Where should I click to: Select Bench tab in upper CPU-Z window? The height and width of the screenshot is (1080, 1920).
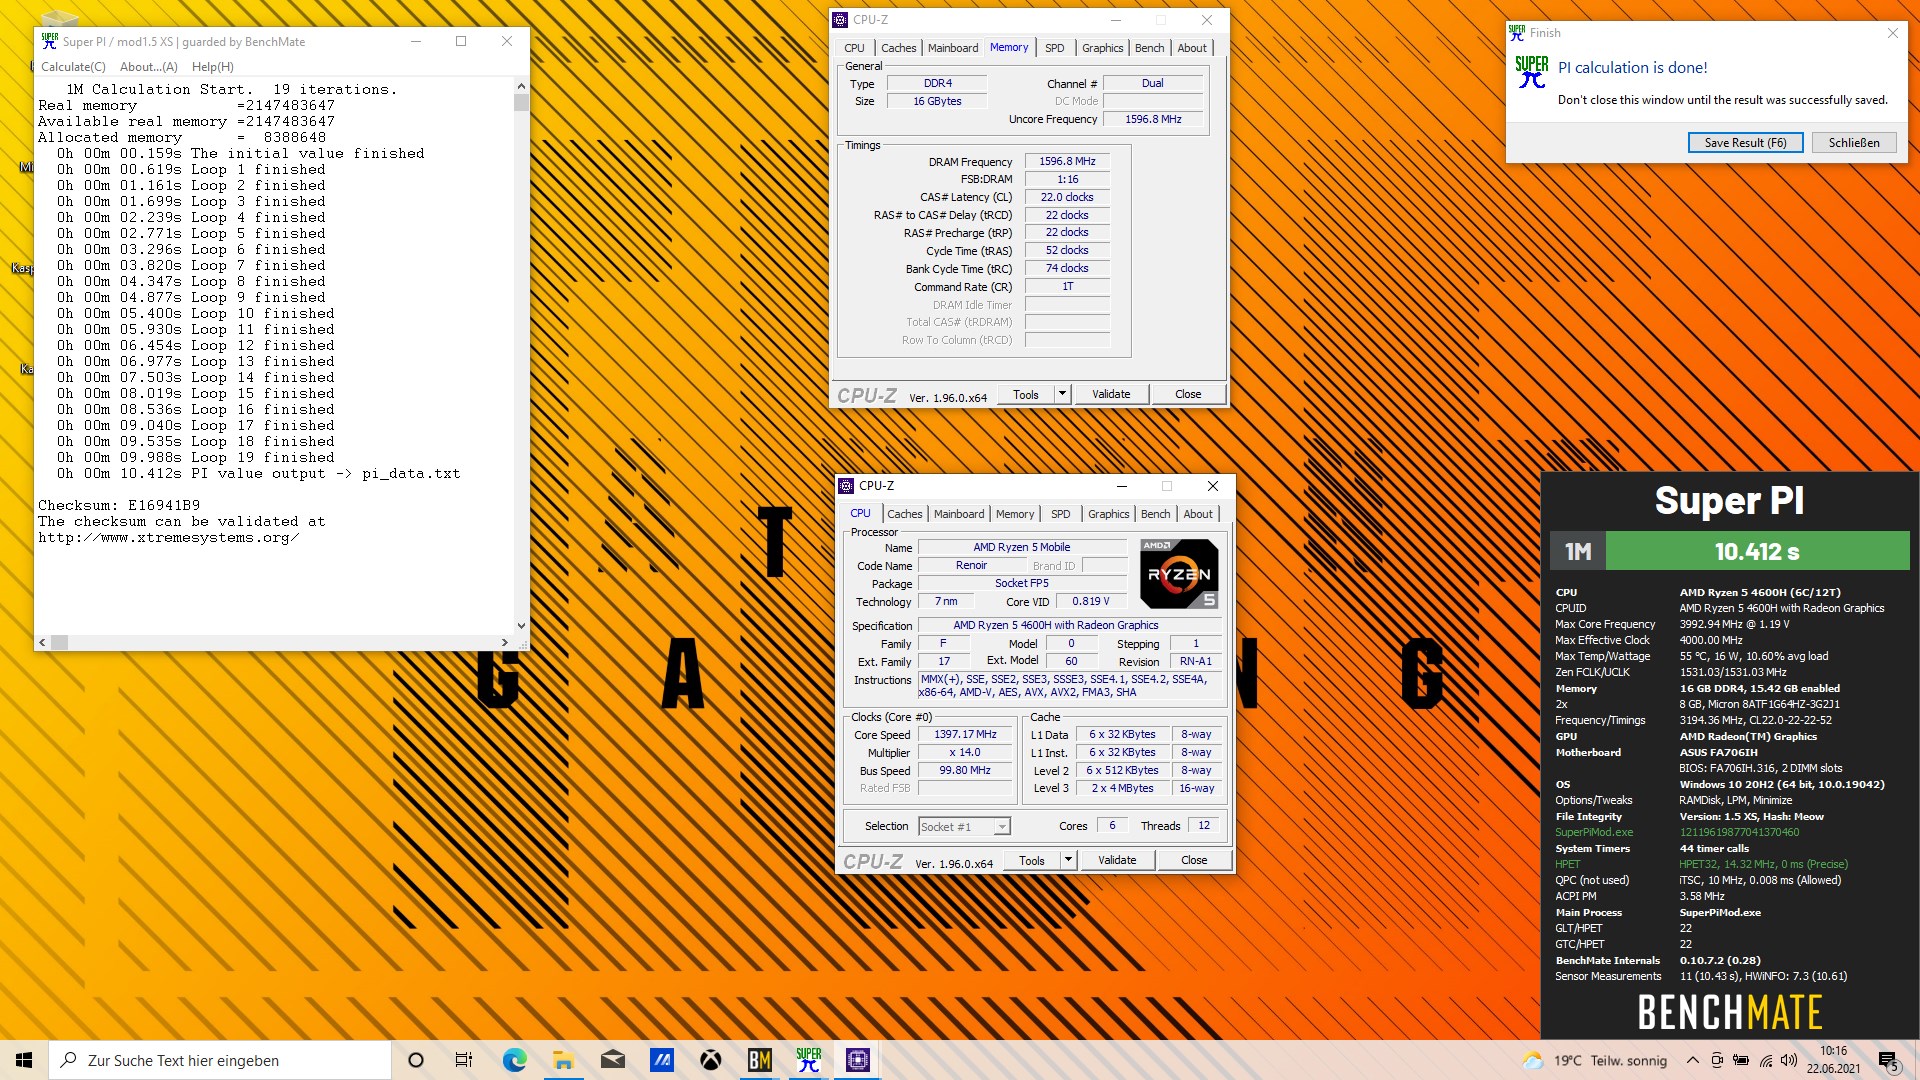pos(1149,48)
